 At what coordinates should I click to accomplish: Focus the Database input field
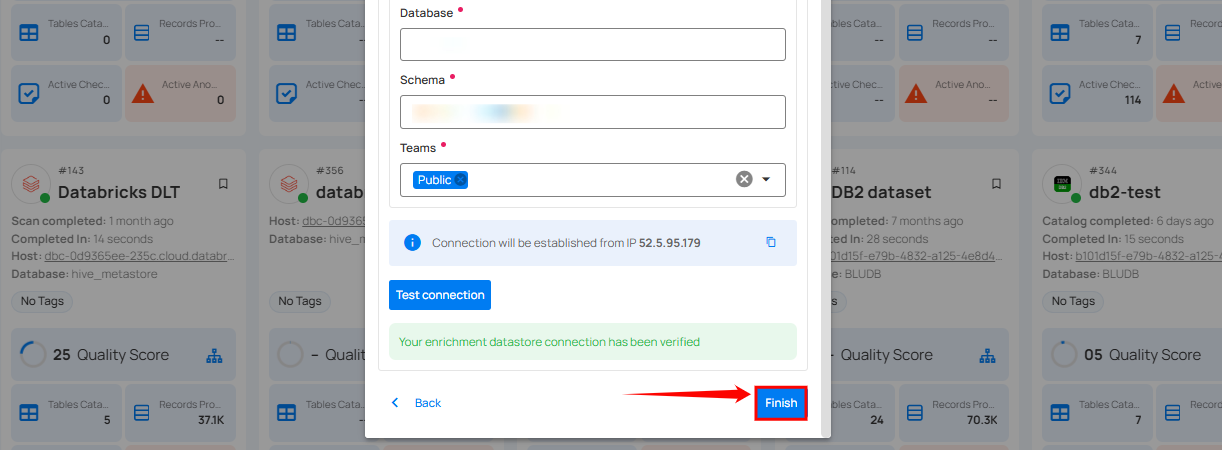pyautogui.click(x=592, y=45)
